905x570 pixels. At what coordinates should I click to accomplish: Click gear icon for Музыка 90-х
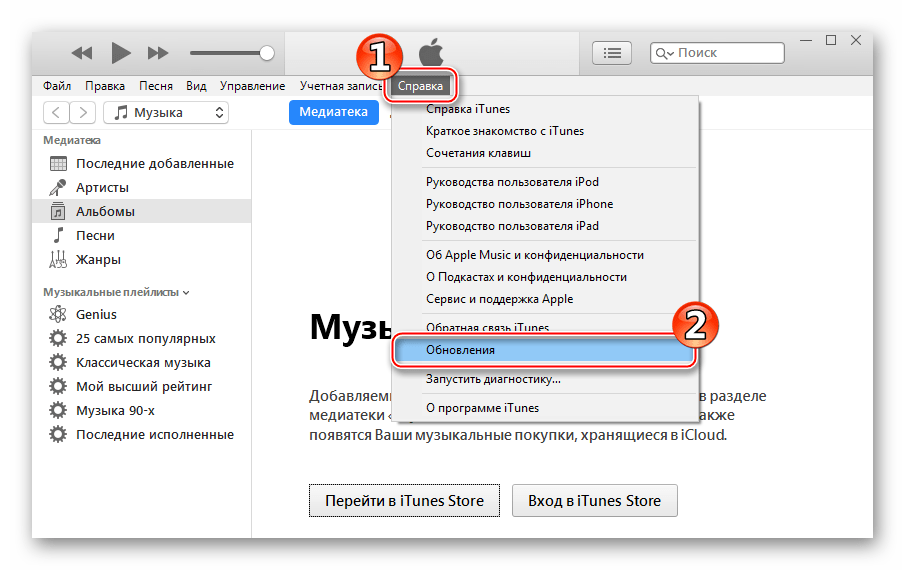point(58,410)
